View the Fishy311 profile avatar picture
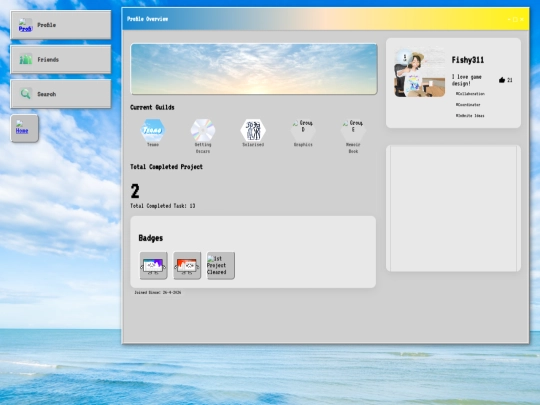This screenshot has width=540, height=405. click(420, 72)
